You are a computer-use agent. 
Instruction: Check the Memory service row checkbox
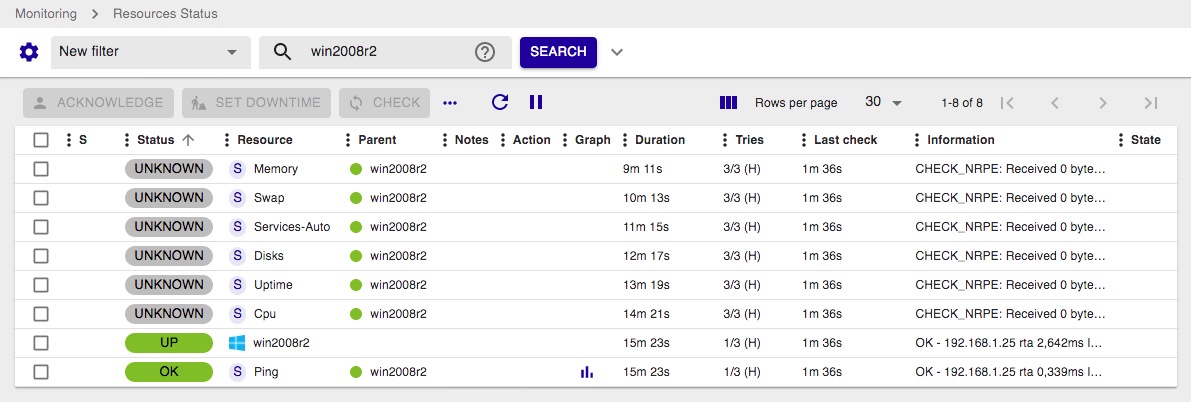(x=41, y=169)
